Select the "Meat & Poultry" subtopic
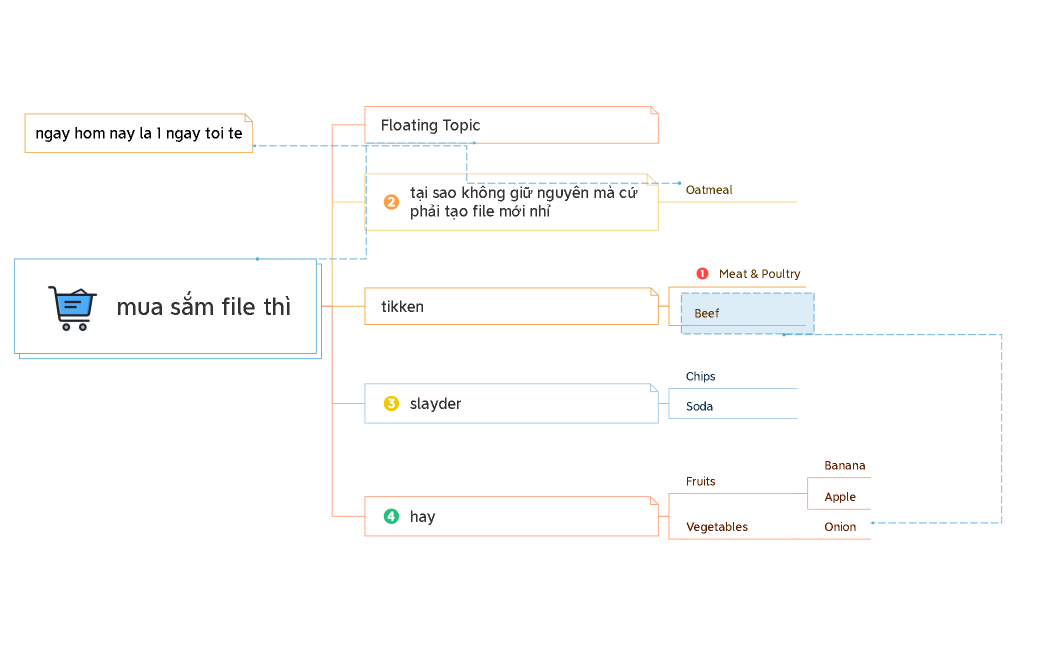Image resolution: width=1048 pixels, height=650 pixels. click(759, 274)
